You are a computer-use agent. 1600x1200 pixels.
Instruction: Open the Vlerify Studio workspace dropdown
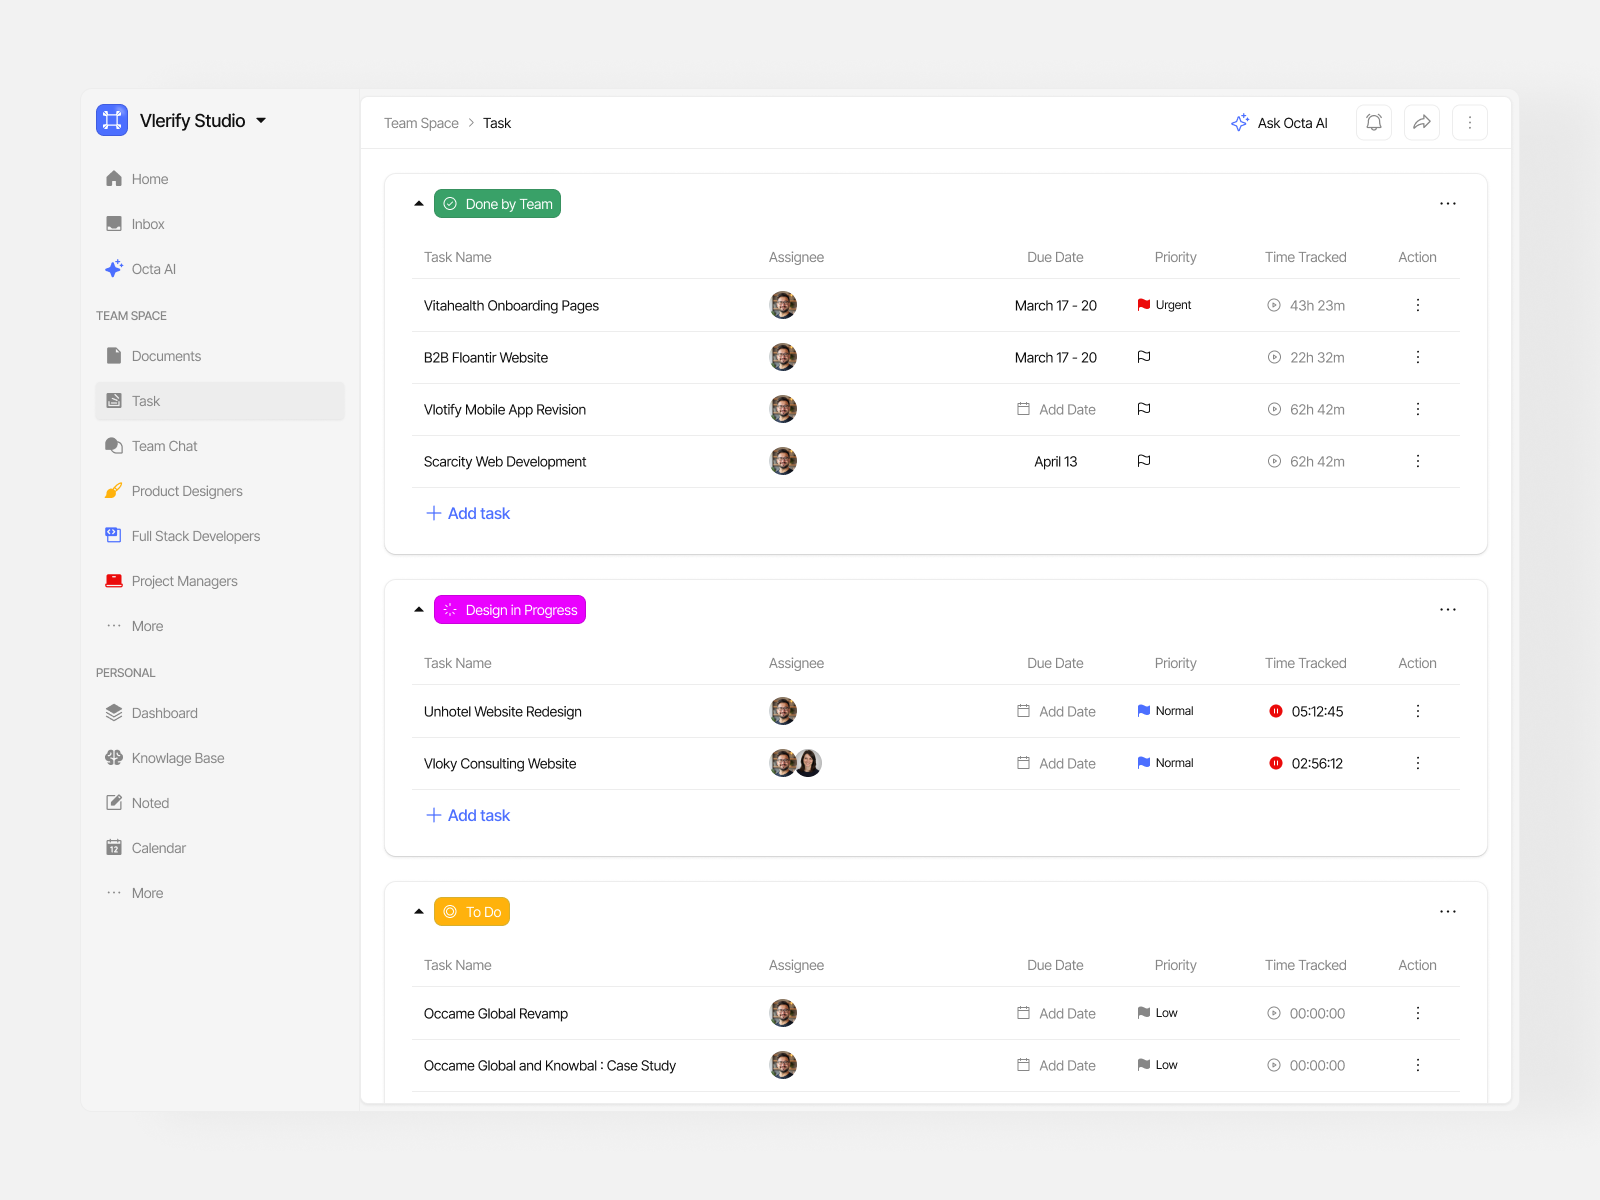[x=261, y=120]
